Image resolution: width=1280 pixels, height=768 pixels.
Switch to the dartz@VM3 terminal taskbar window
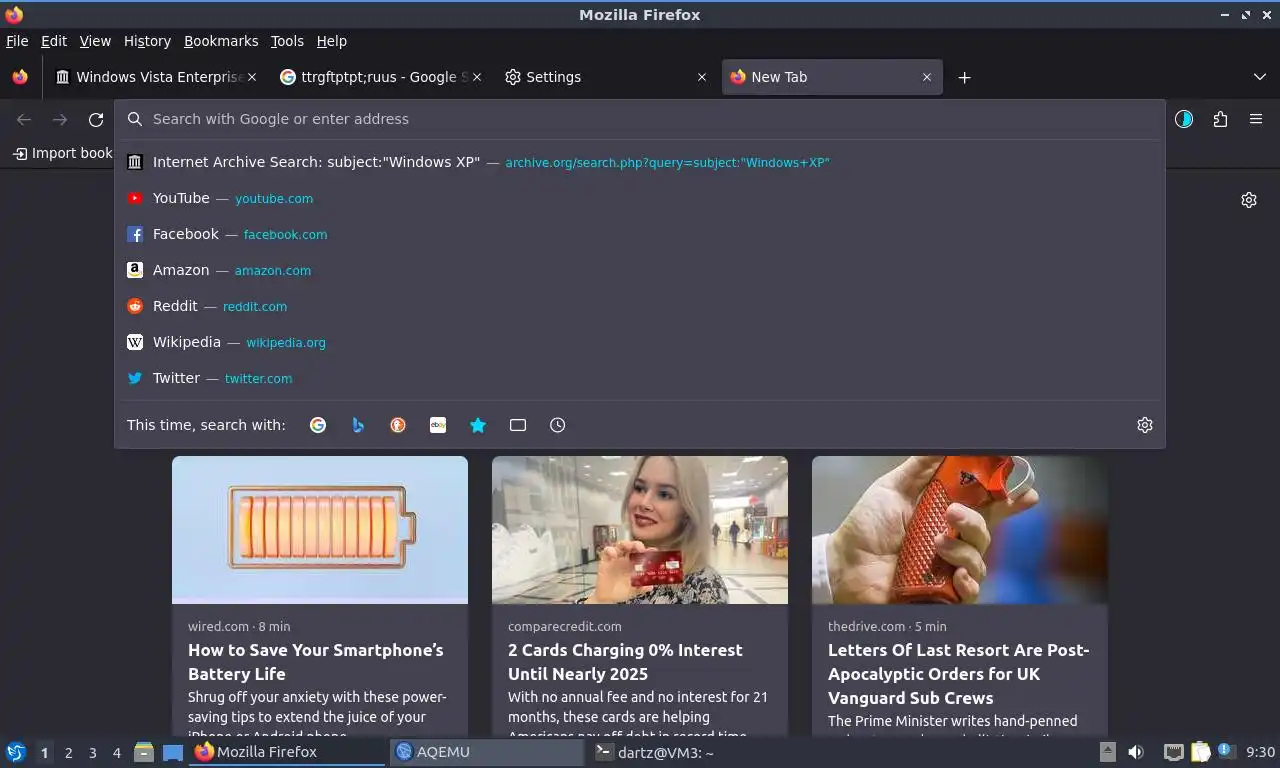688,752
